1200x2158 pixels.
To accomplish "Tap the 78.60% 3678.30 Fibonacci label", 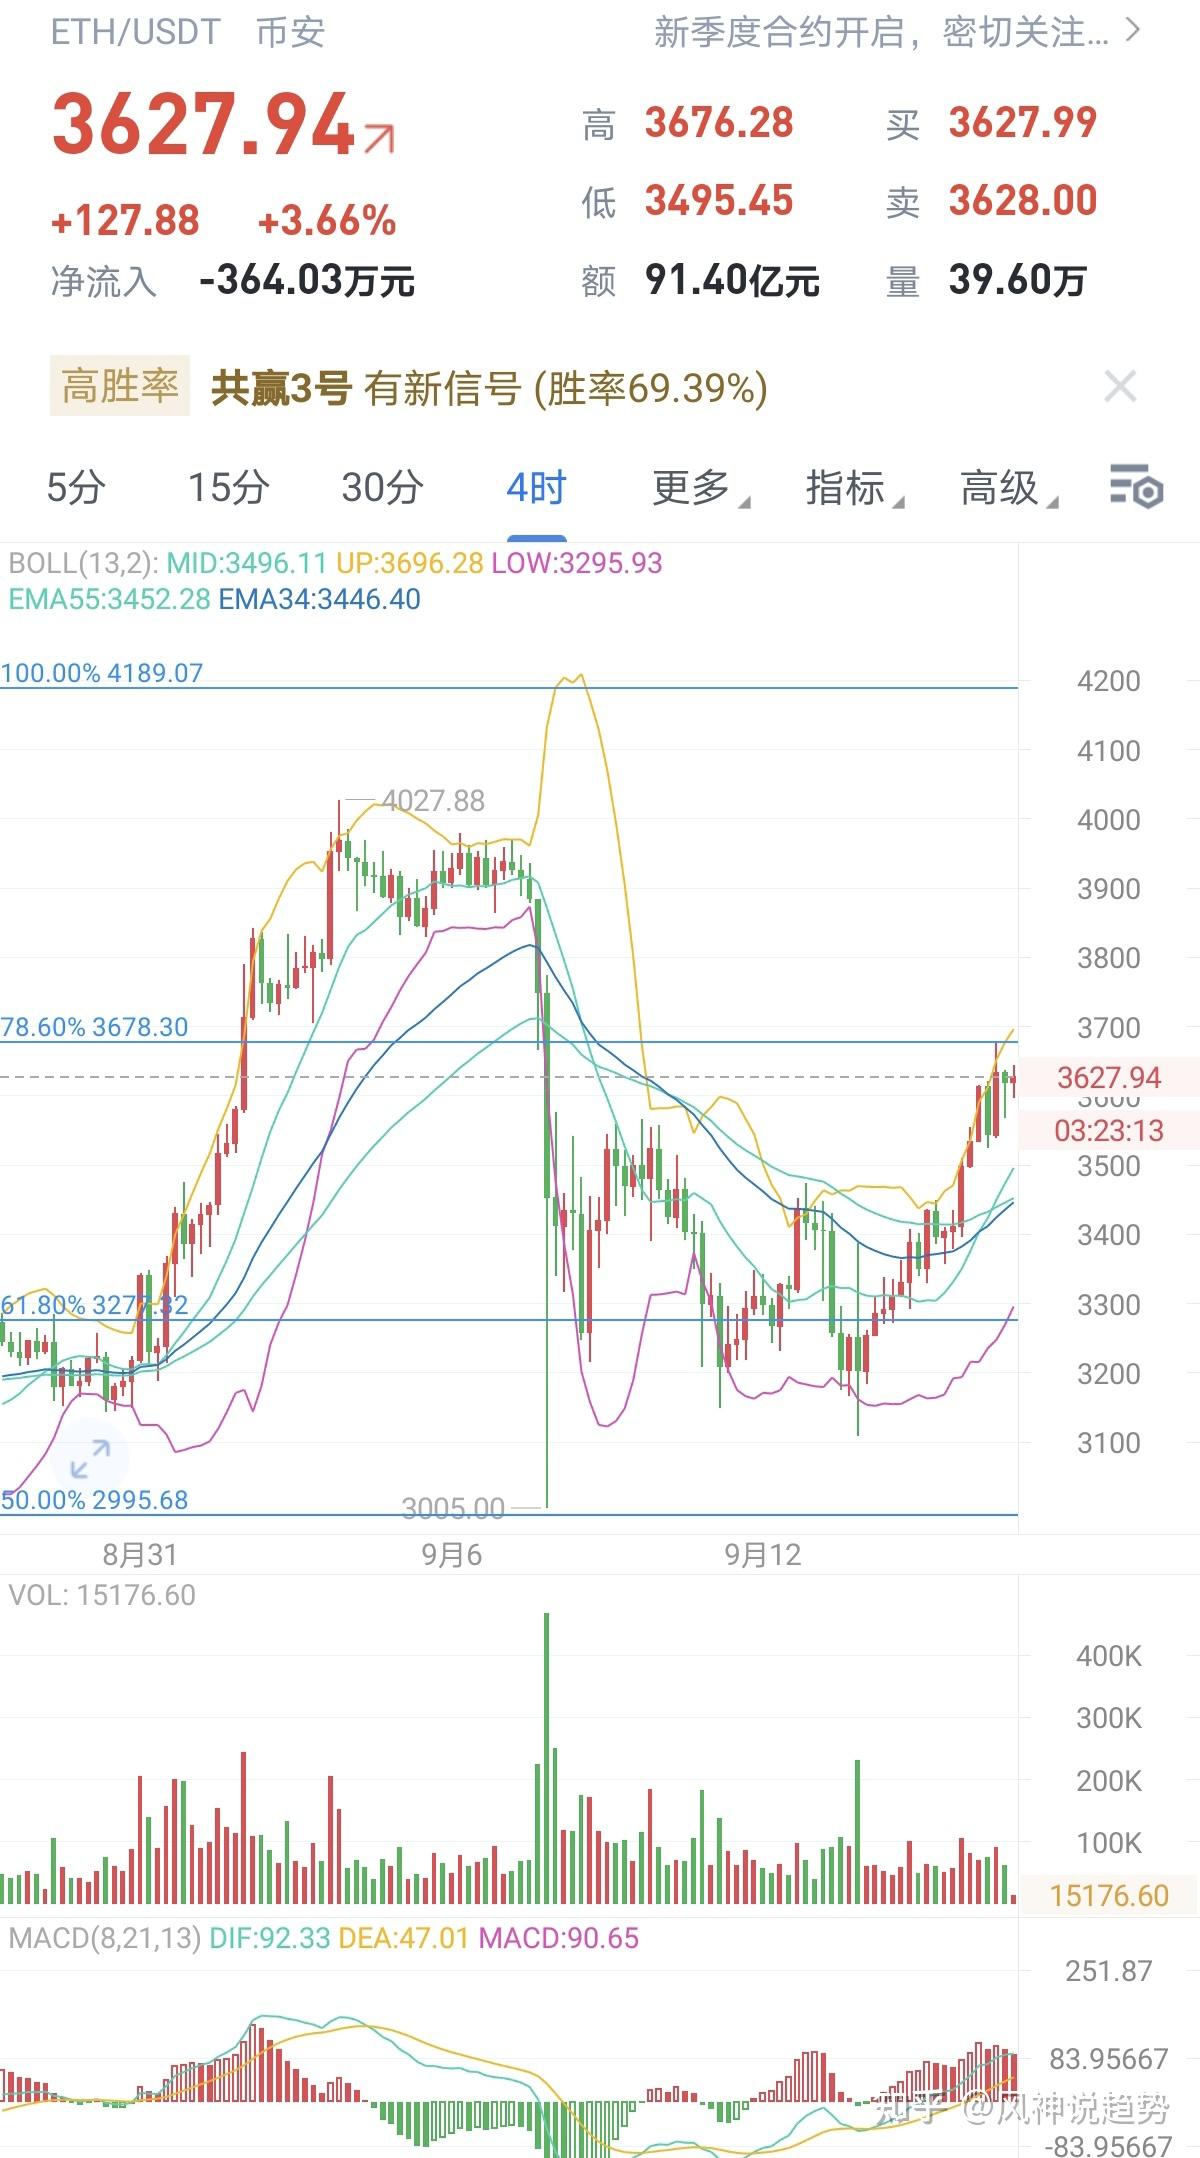I will (x=94, y=1027).
